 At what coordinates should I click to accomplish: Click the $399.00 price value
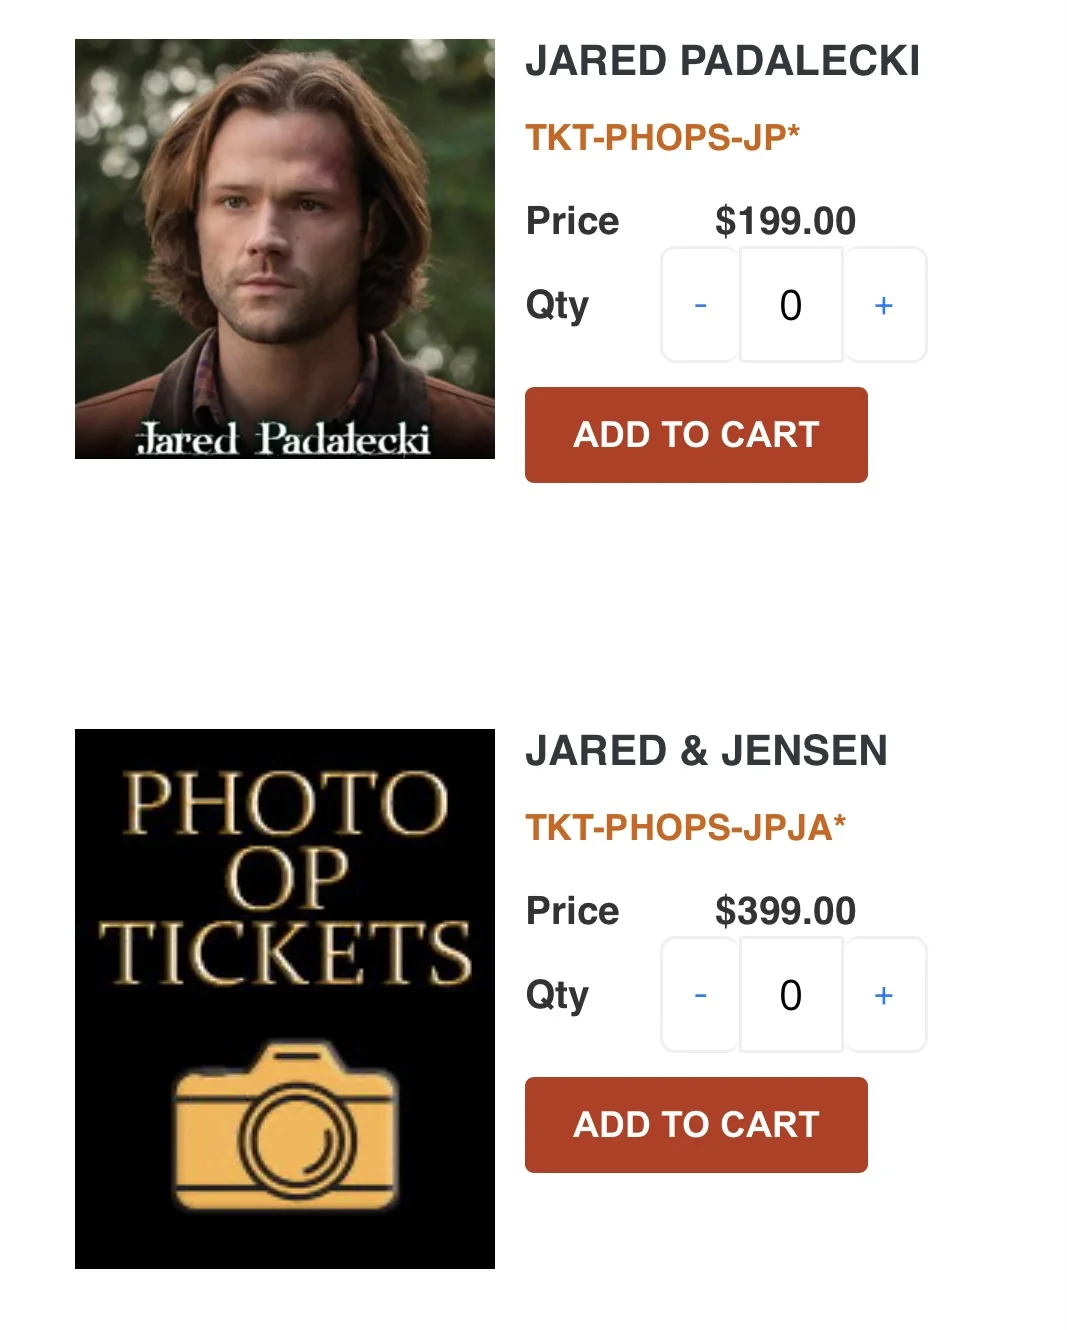point(785,911)
